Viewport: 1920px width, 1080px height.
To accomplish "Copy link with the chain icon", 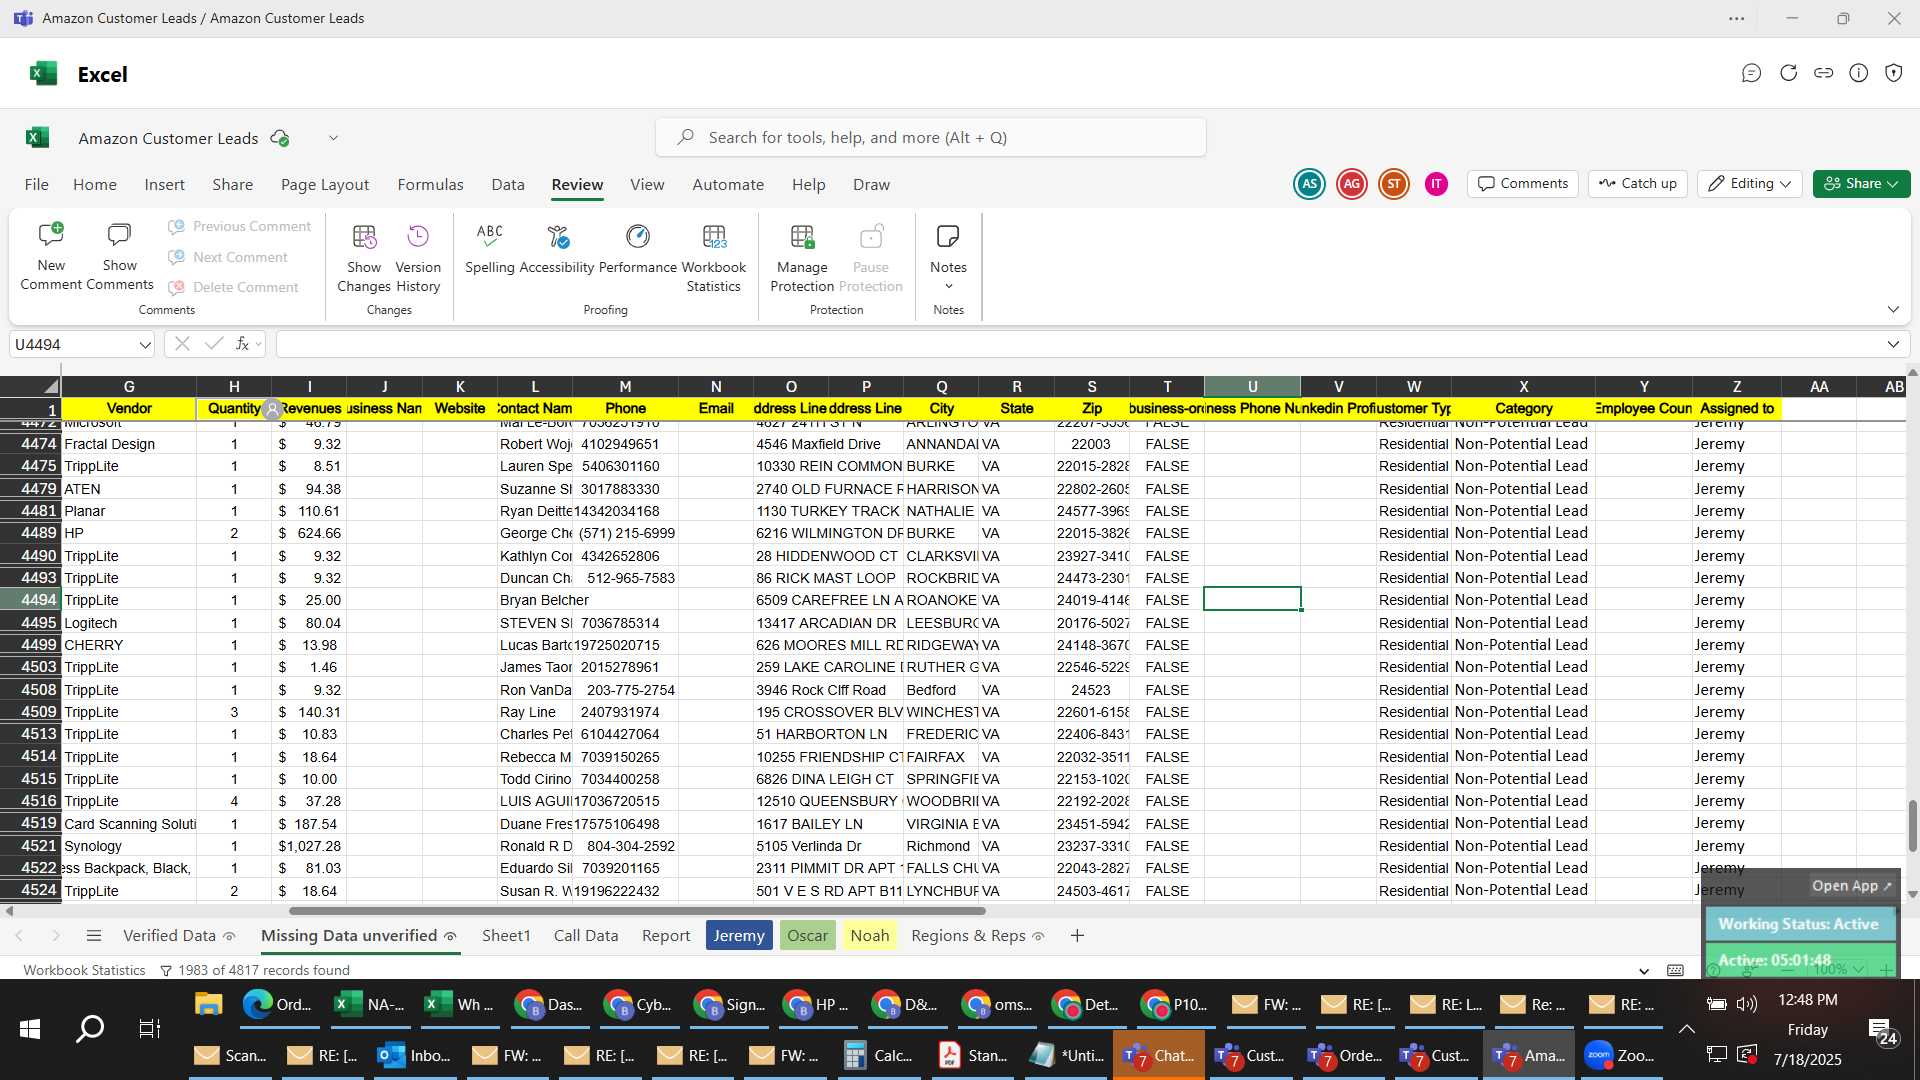I will [1824, 73].
